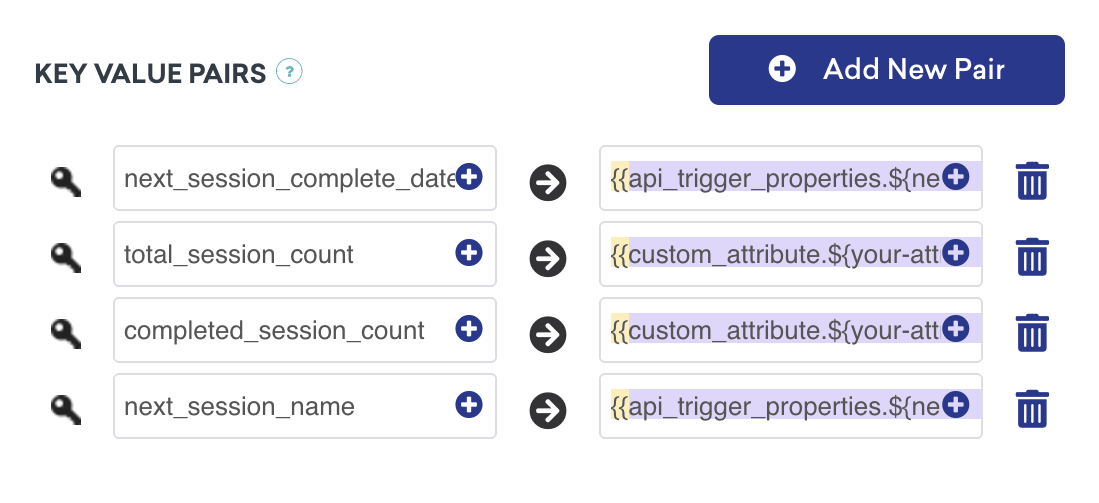
Task: Insert personalization in completed_session_count key field
Action: click(469, 328)
